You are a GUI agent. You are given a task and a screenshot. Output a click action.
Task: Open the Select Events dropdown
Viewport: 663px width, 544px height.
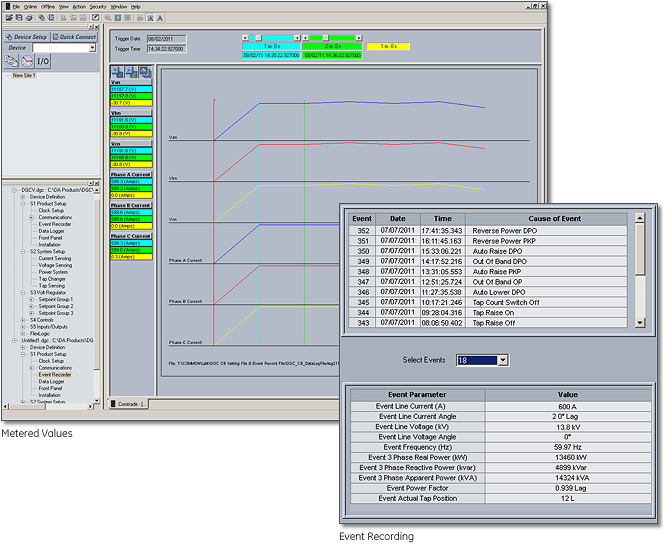(x=503, y=360)
